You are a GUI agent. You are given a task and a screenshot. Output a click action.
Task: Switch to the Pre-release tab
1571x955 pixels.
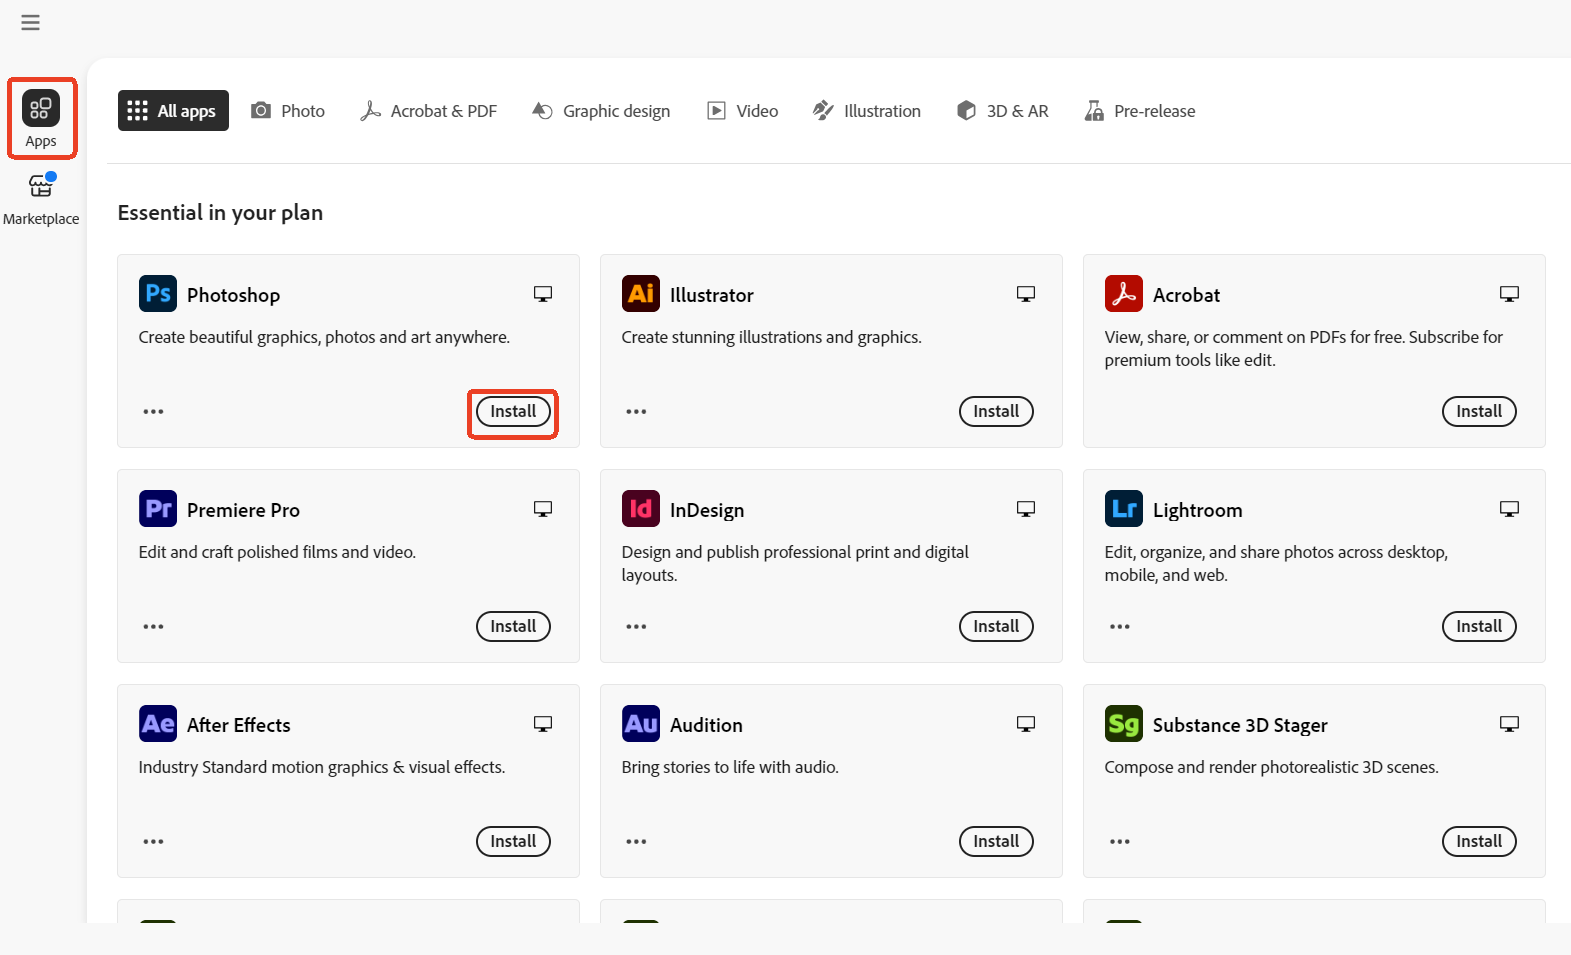[x=1141, y=111]
